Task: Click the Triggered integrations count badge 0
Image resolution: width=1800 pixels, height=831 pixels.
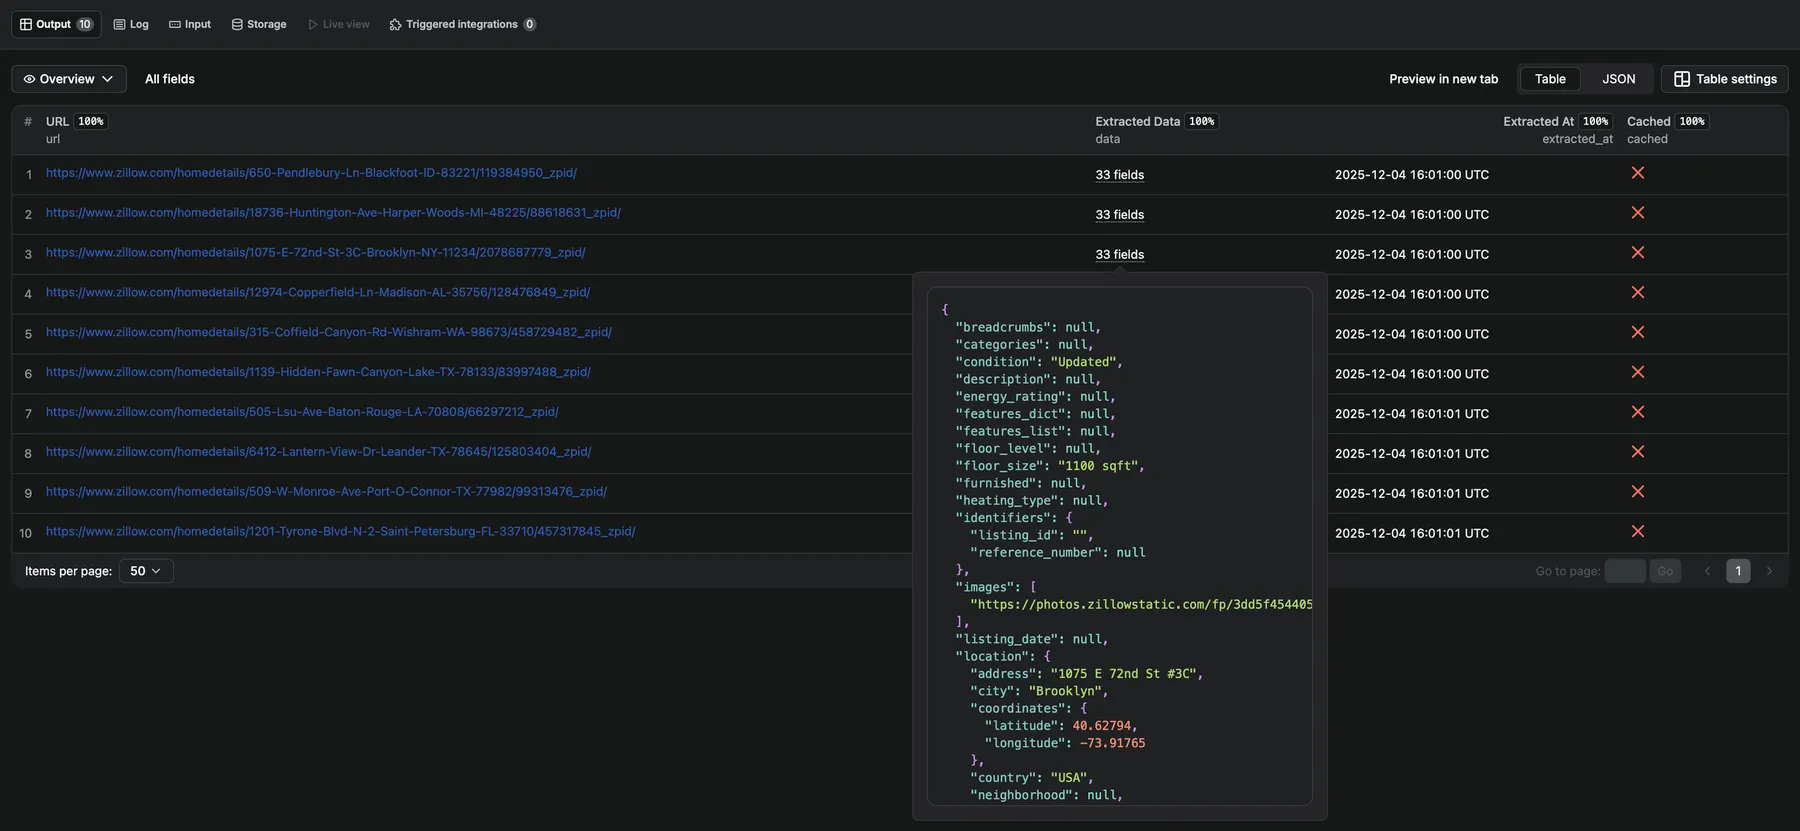Action: click(x=530, y=24)
